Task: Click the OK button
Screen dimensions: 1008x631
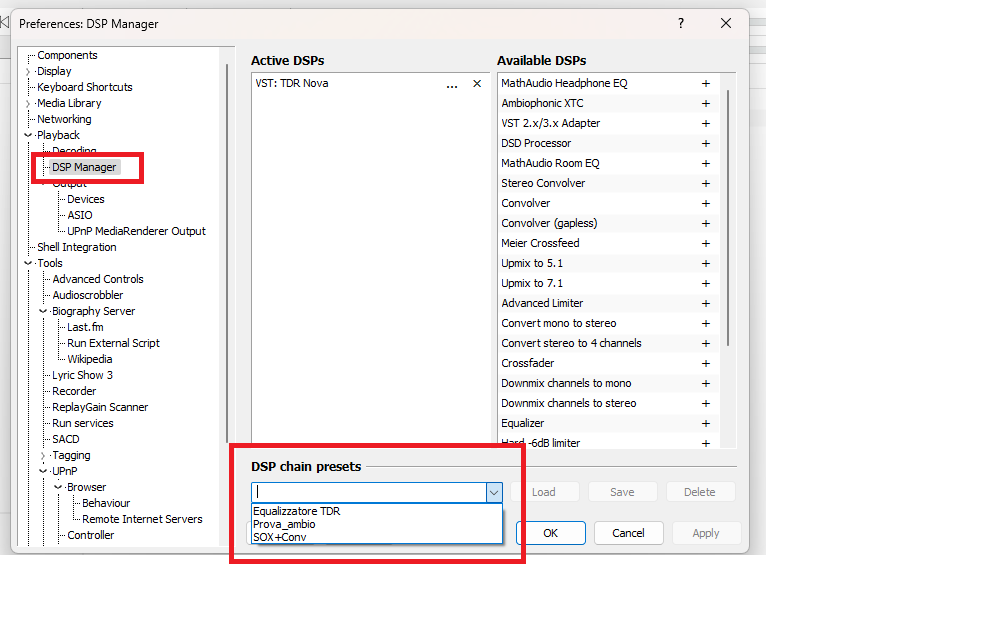Action: pyautogui.click(x=551, y=533)
